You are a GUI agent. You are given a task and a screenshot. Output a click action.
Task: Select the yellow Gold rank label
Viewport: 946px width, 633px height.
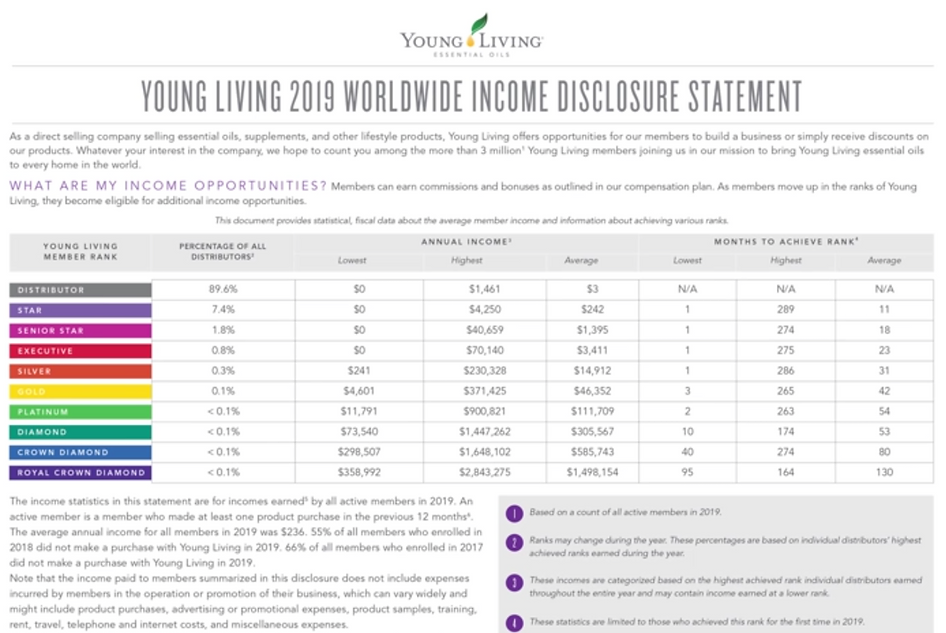(80, 392)
